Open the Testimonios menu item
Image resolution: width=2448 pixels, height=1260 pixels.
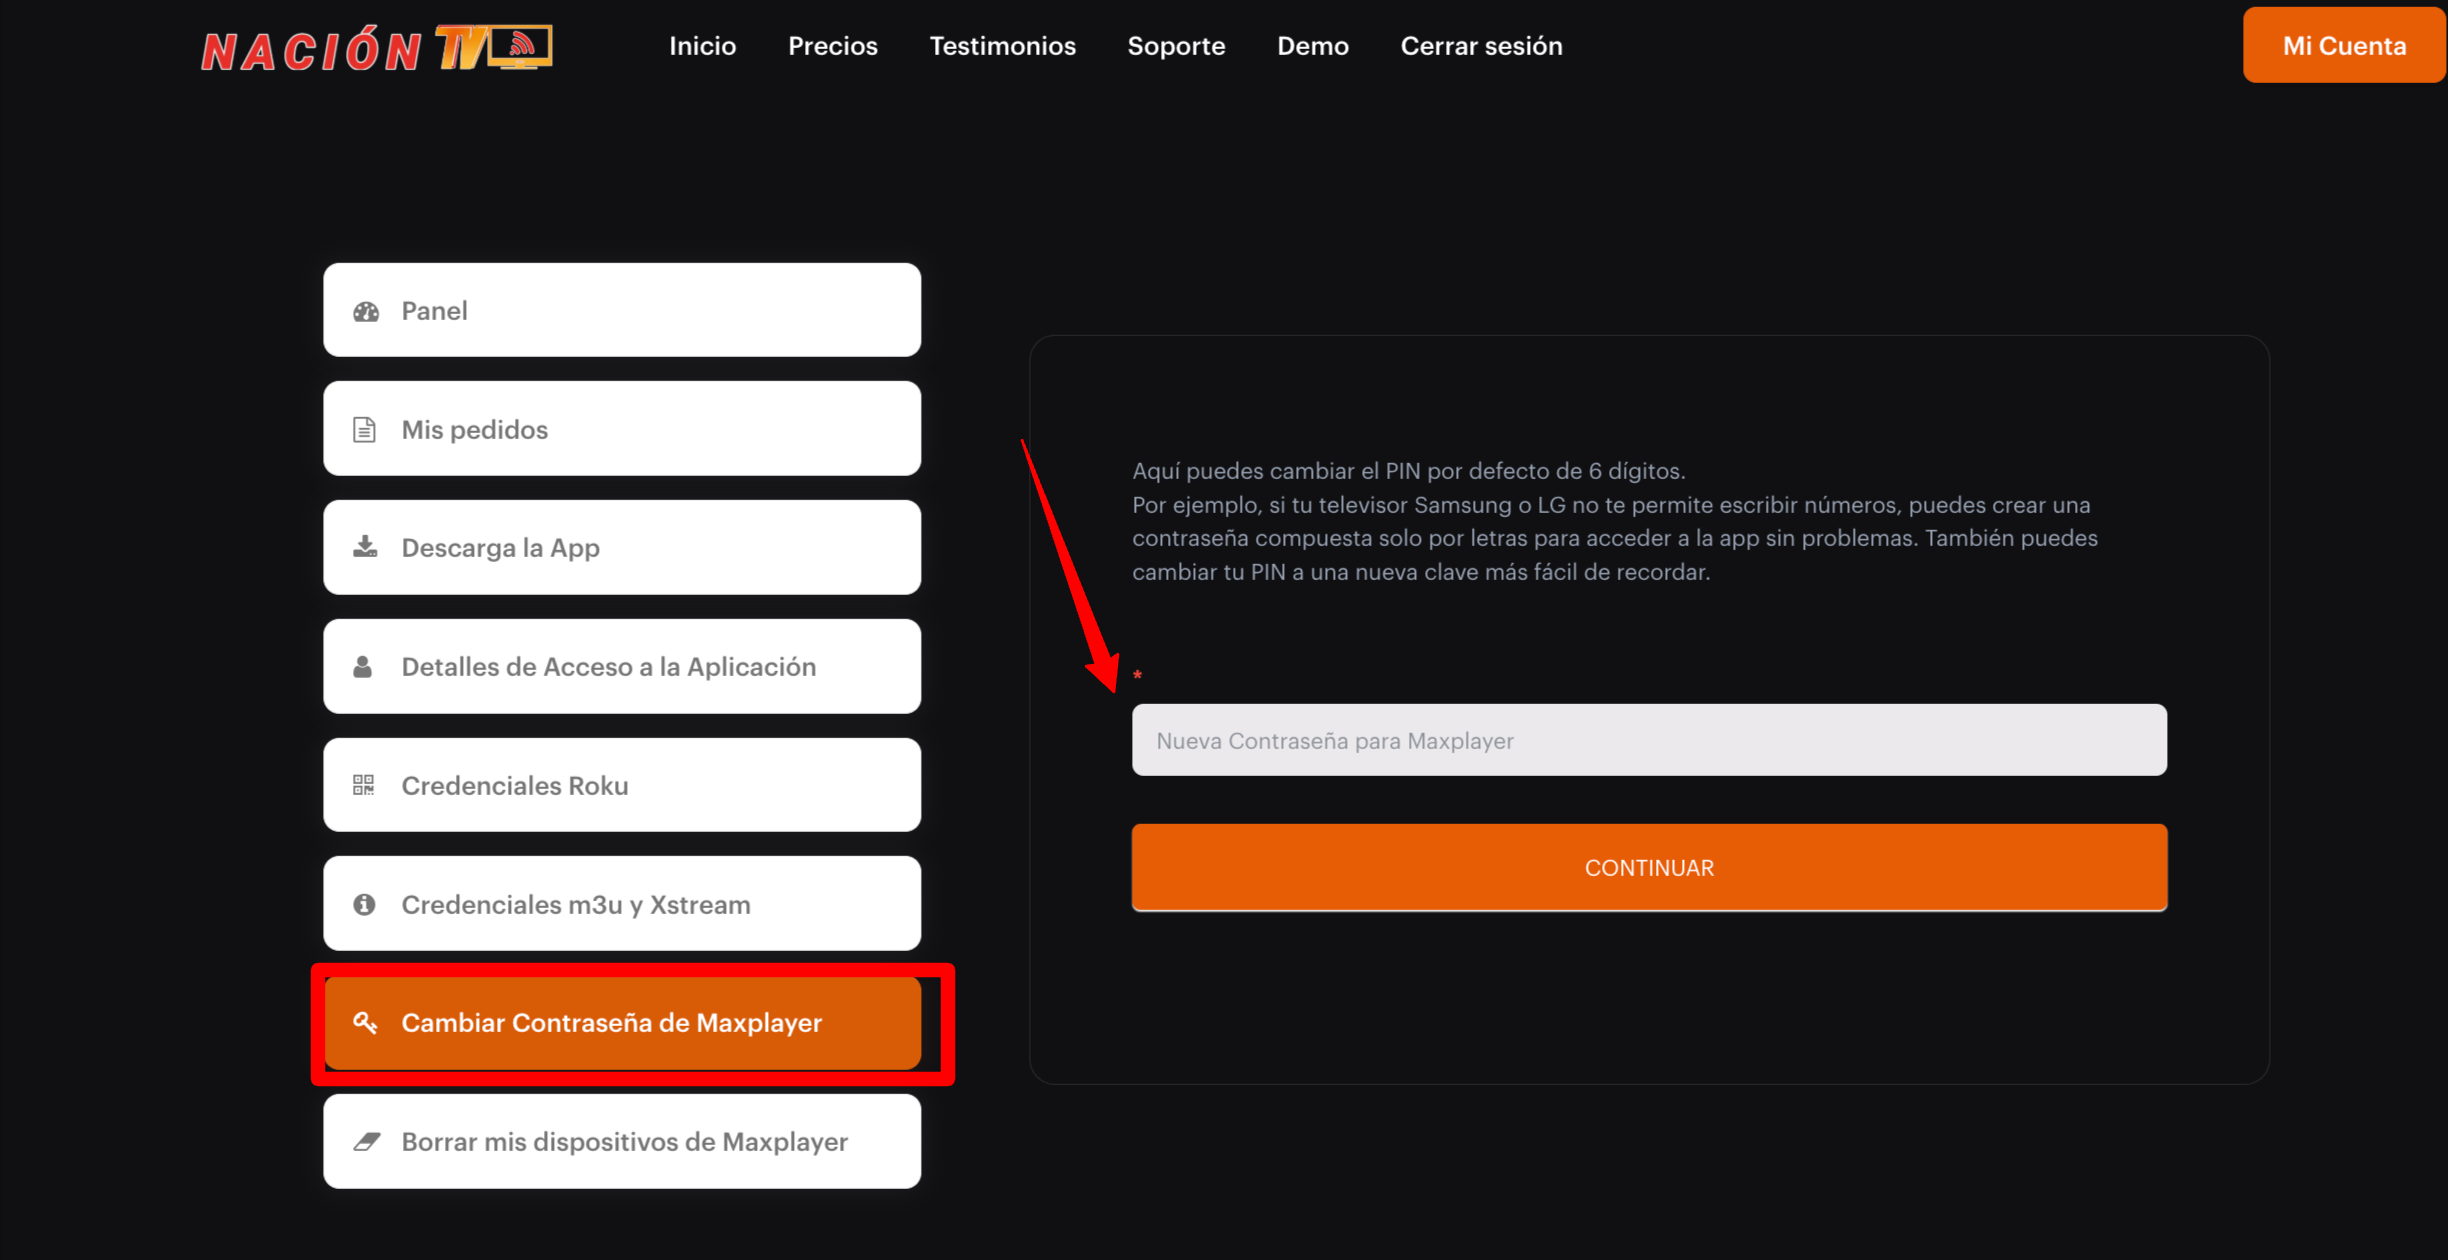[x=1002, y=46]
